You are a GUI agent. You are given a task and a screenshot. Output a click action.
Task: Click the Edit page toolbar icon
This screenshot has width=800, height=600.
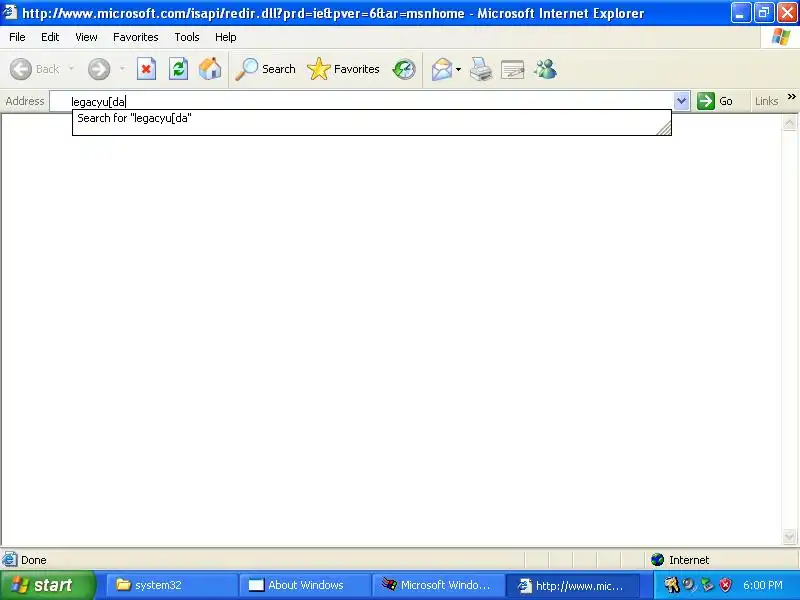coord(513,69)
